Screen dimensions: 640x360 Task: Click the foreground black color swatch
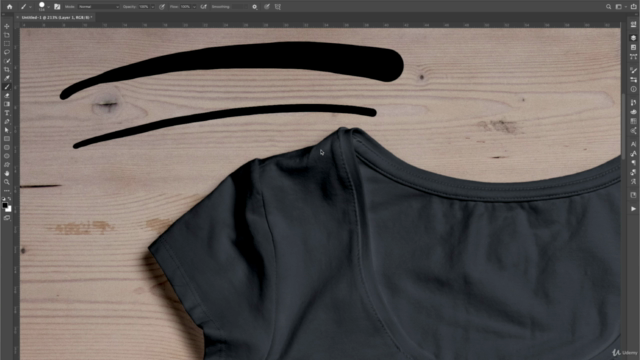pos(4,205)
